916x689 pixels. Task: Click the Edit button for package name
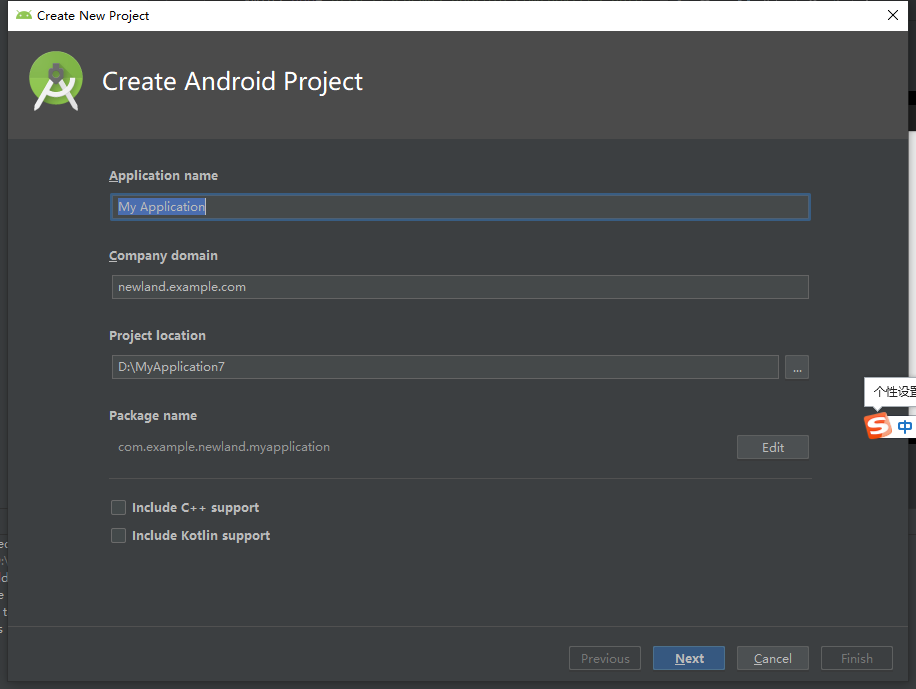tap(772, 447)
